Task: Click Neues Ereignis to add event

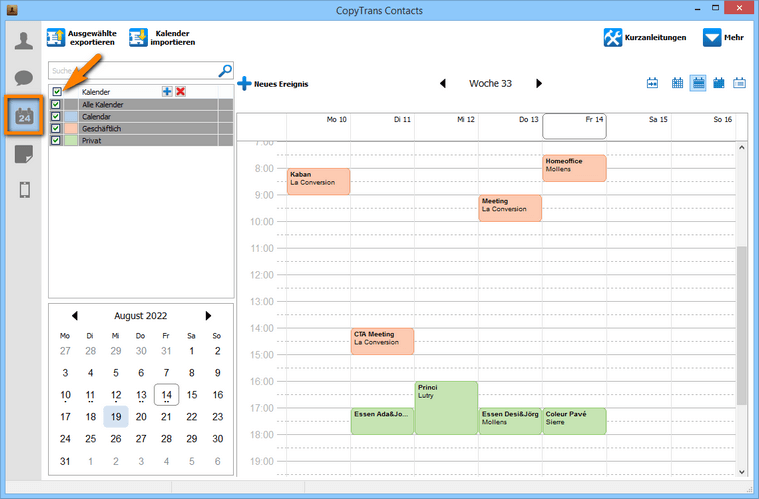Action: (273, 84)
